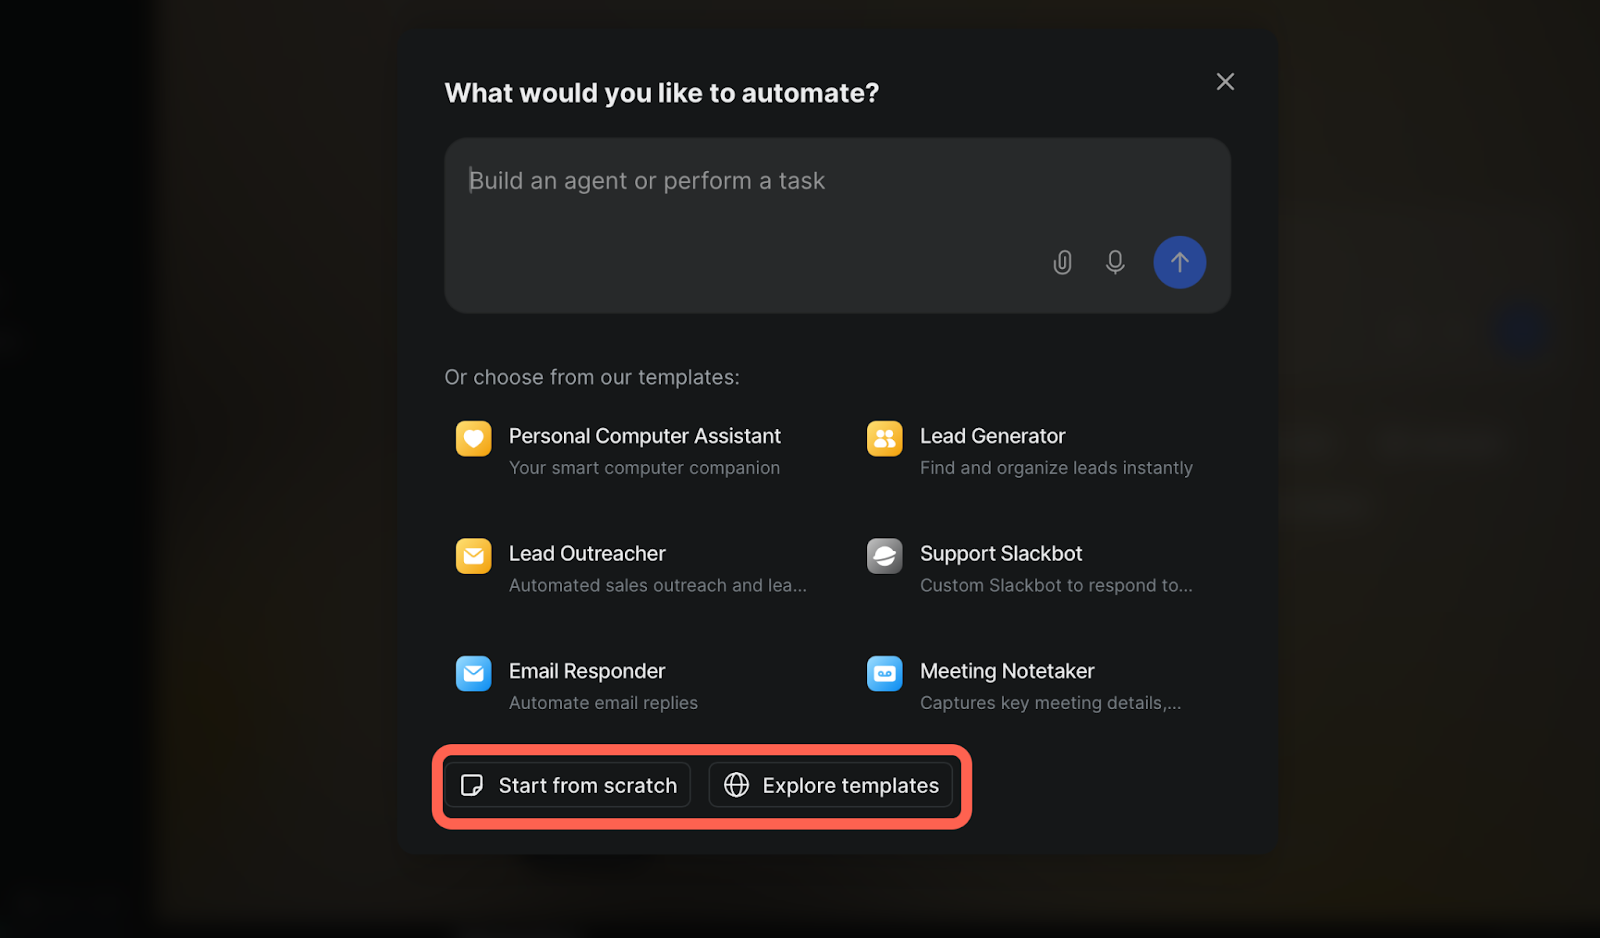
Task: Close the automate dialog
Action: [1225, 82]
